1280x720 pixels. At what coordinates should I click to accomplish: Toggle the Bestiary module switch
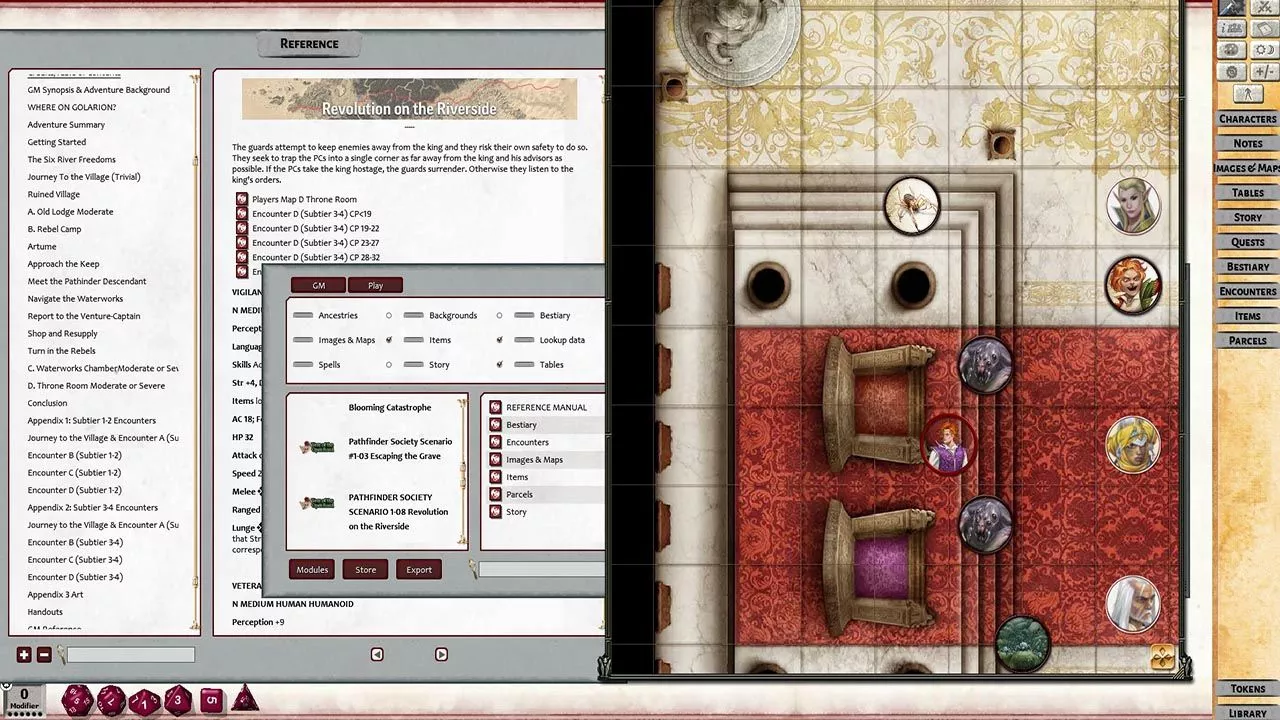(x=524, y=316)
